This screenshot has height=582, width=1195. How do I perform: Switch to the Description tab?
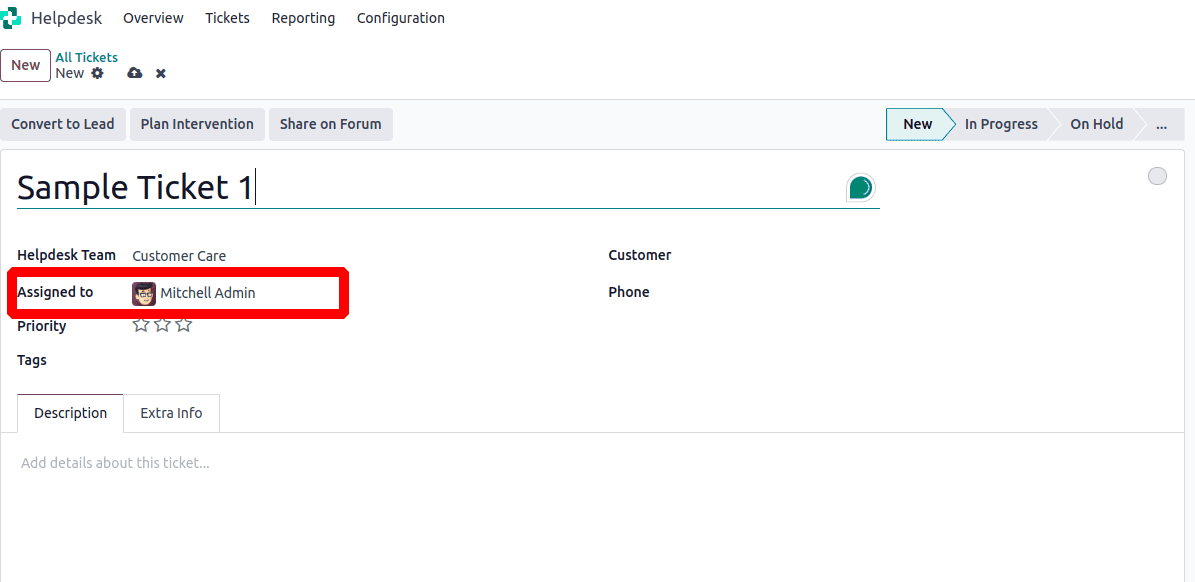coord(70,413)
